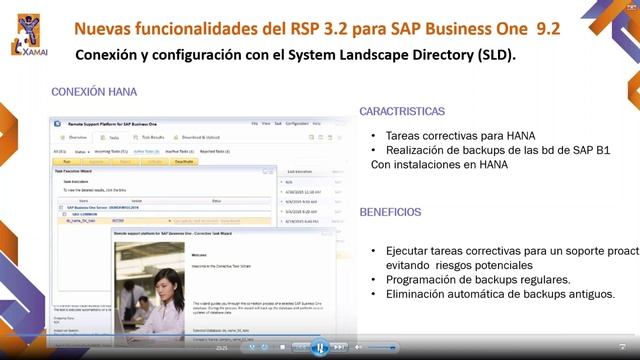Select the highlighted HANA database row
Screen dimensions: 640x360
pyautogui.click(x=165, y=221)
